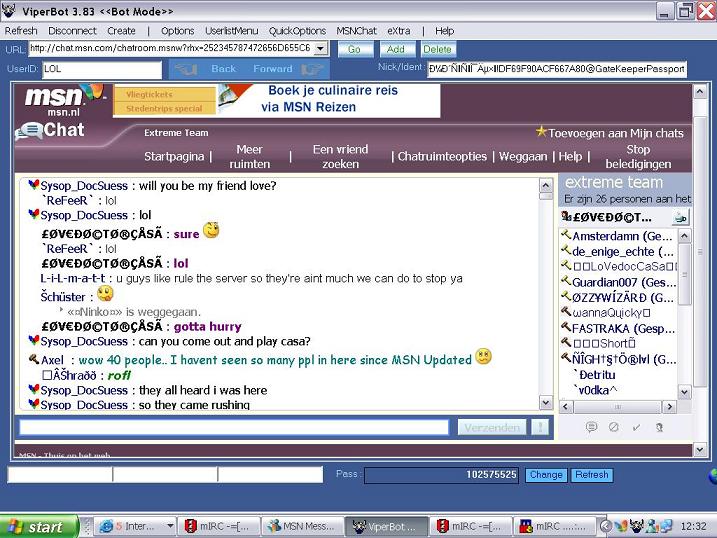Click the Verzenden send button
This screenshot has width=717, height=538.
click(x=492, y=428)
